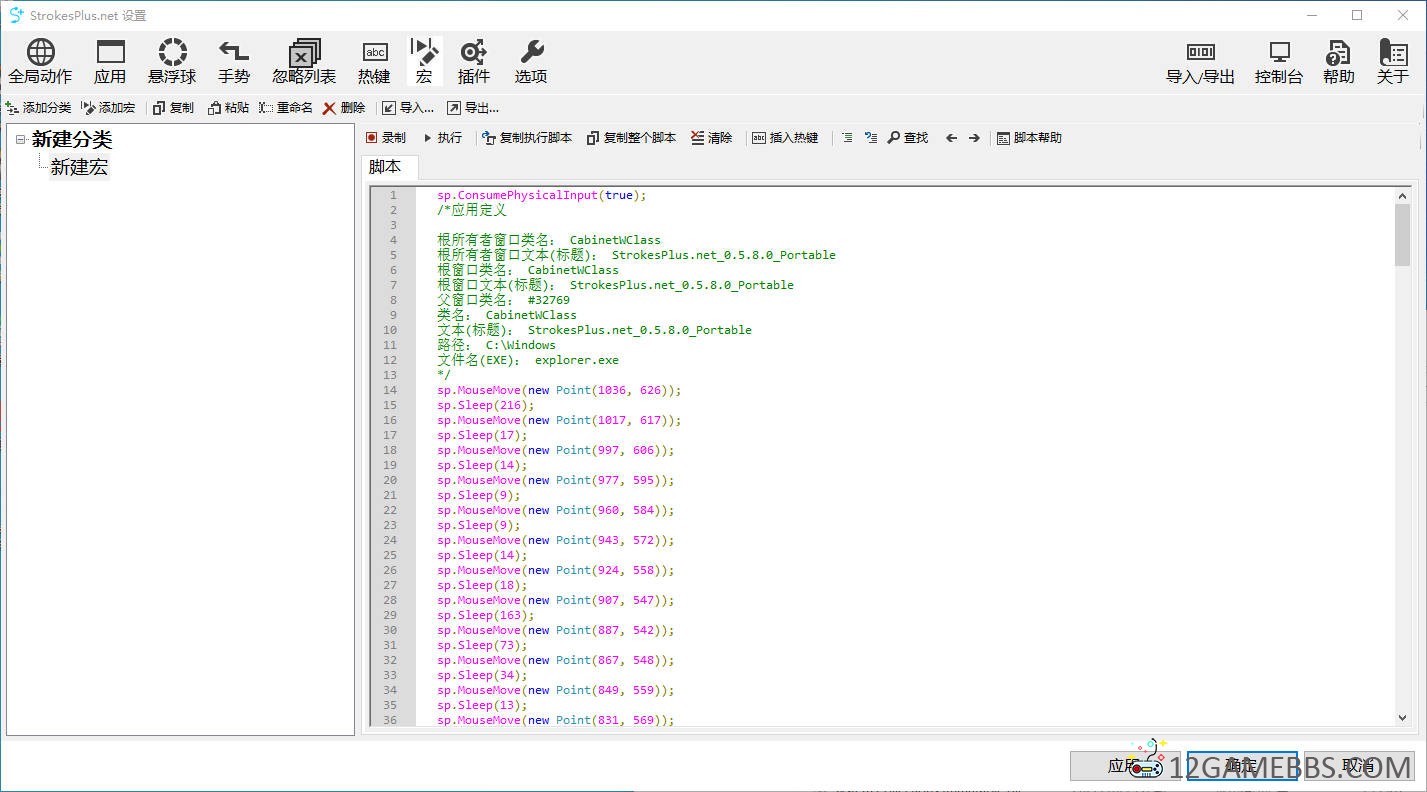
Task: Open the 手势 gestures section
Action: pyautogui.click(x=234, y=61)
